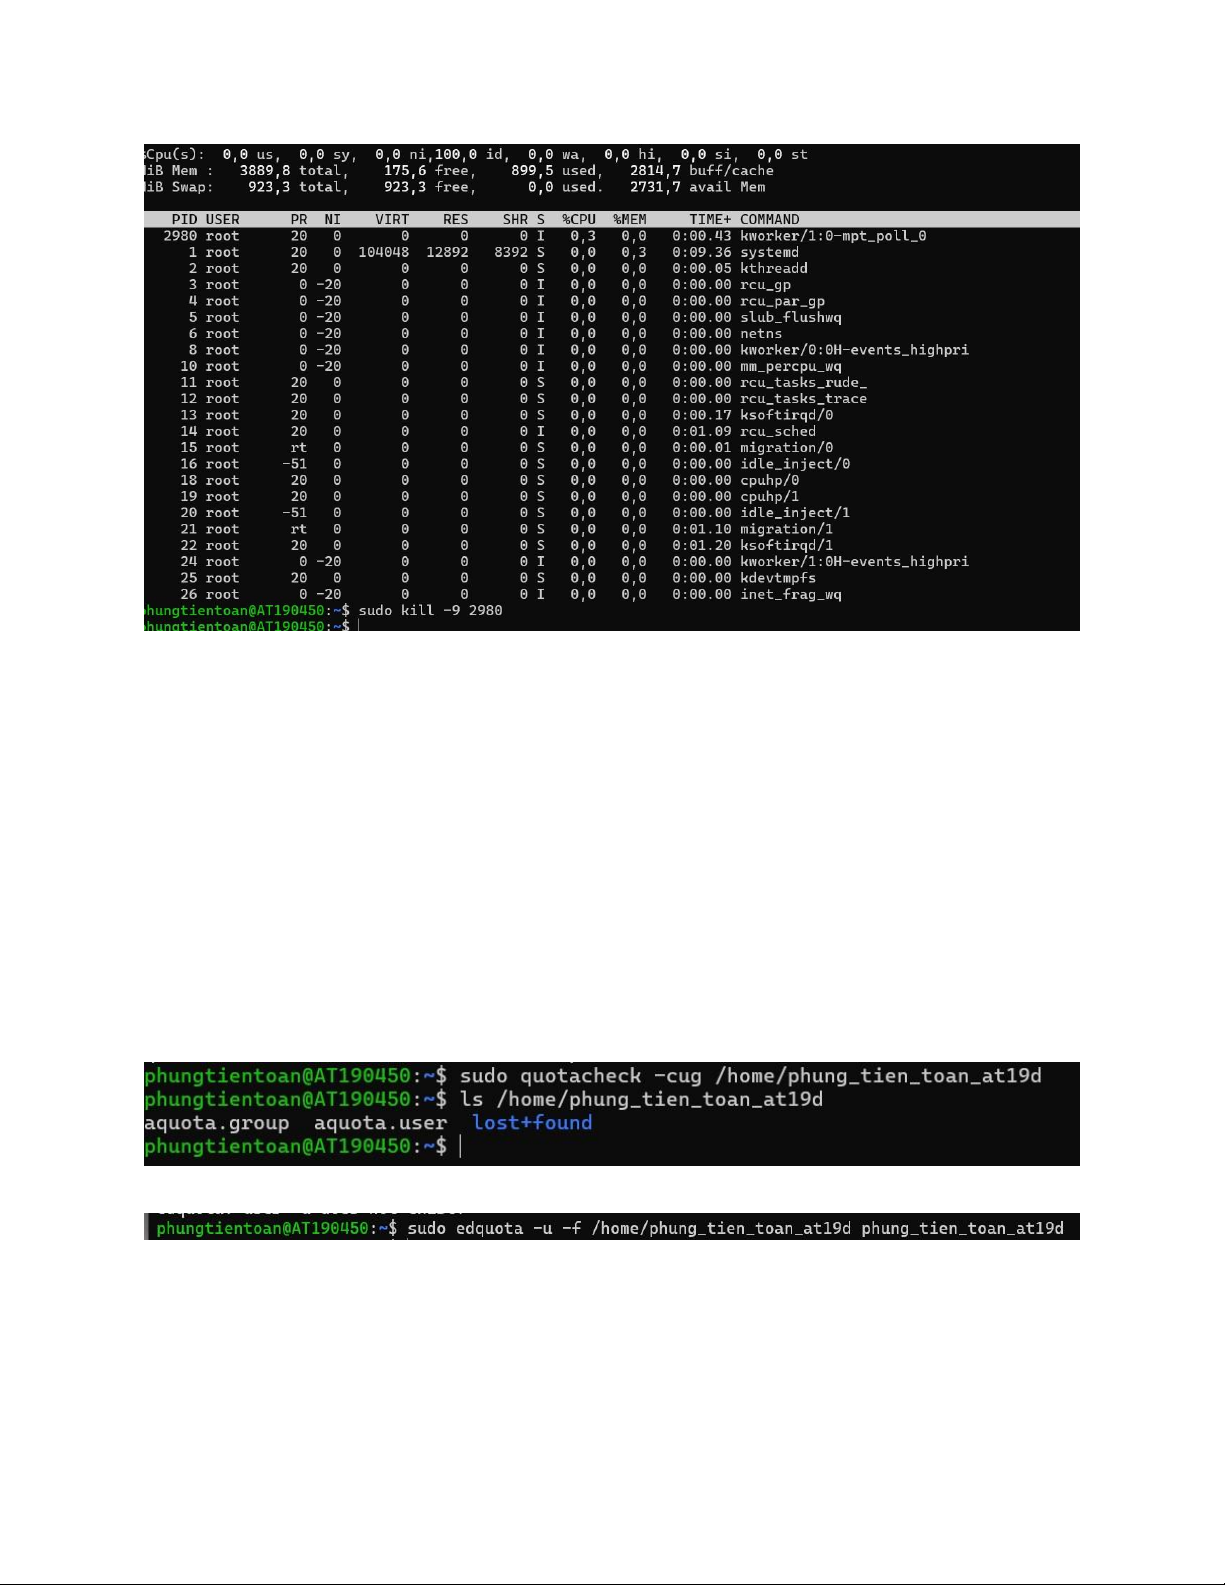Select the inet_frag_wq process row
Image resolution: width=1225 pixels, height=1585 pixels.
[790, 594]
